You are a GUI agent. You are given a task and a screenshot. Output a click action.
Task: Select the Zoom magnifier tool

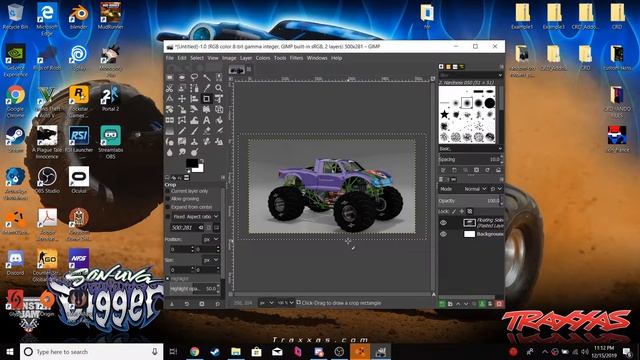pyautogui.click(x=219, y=88)
